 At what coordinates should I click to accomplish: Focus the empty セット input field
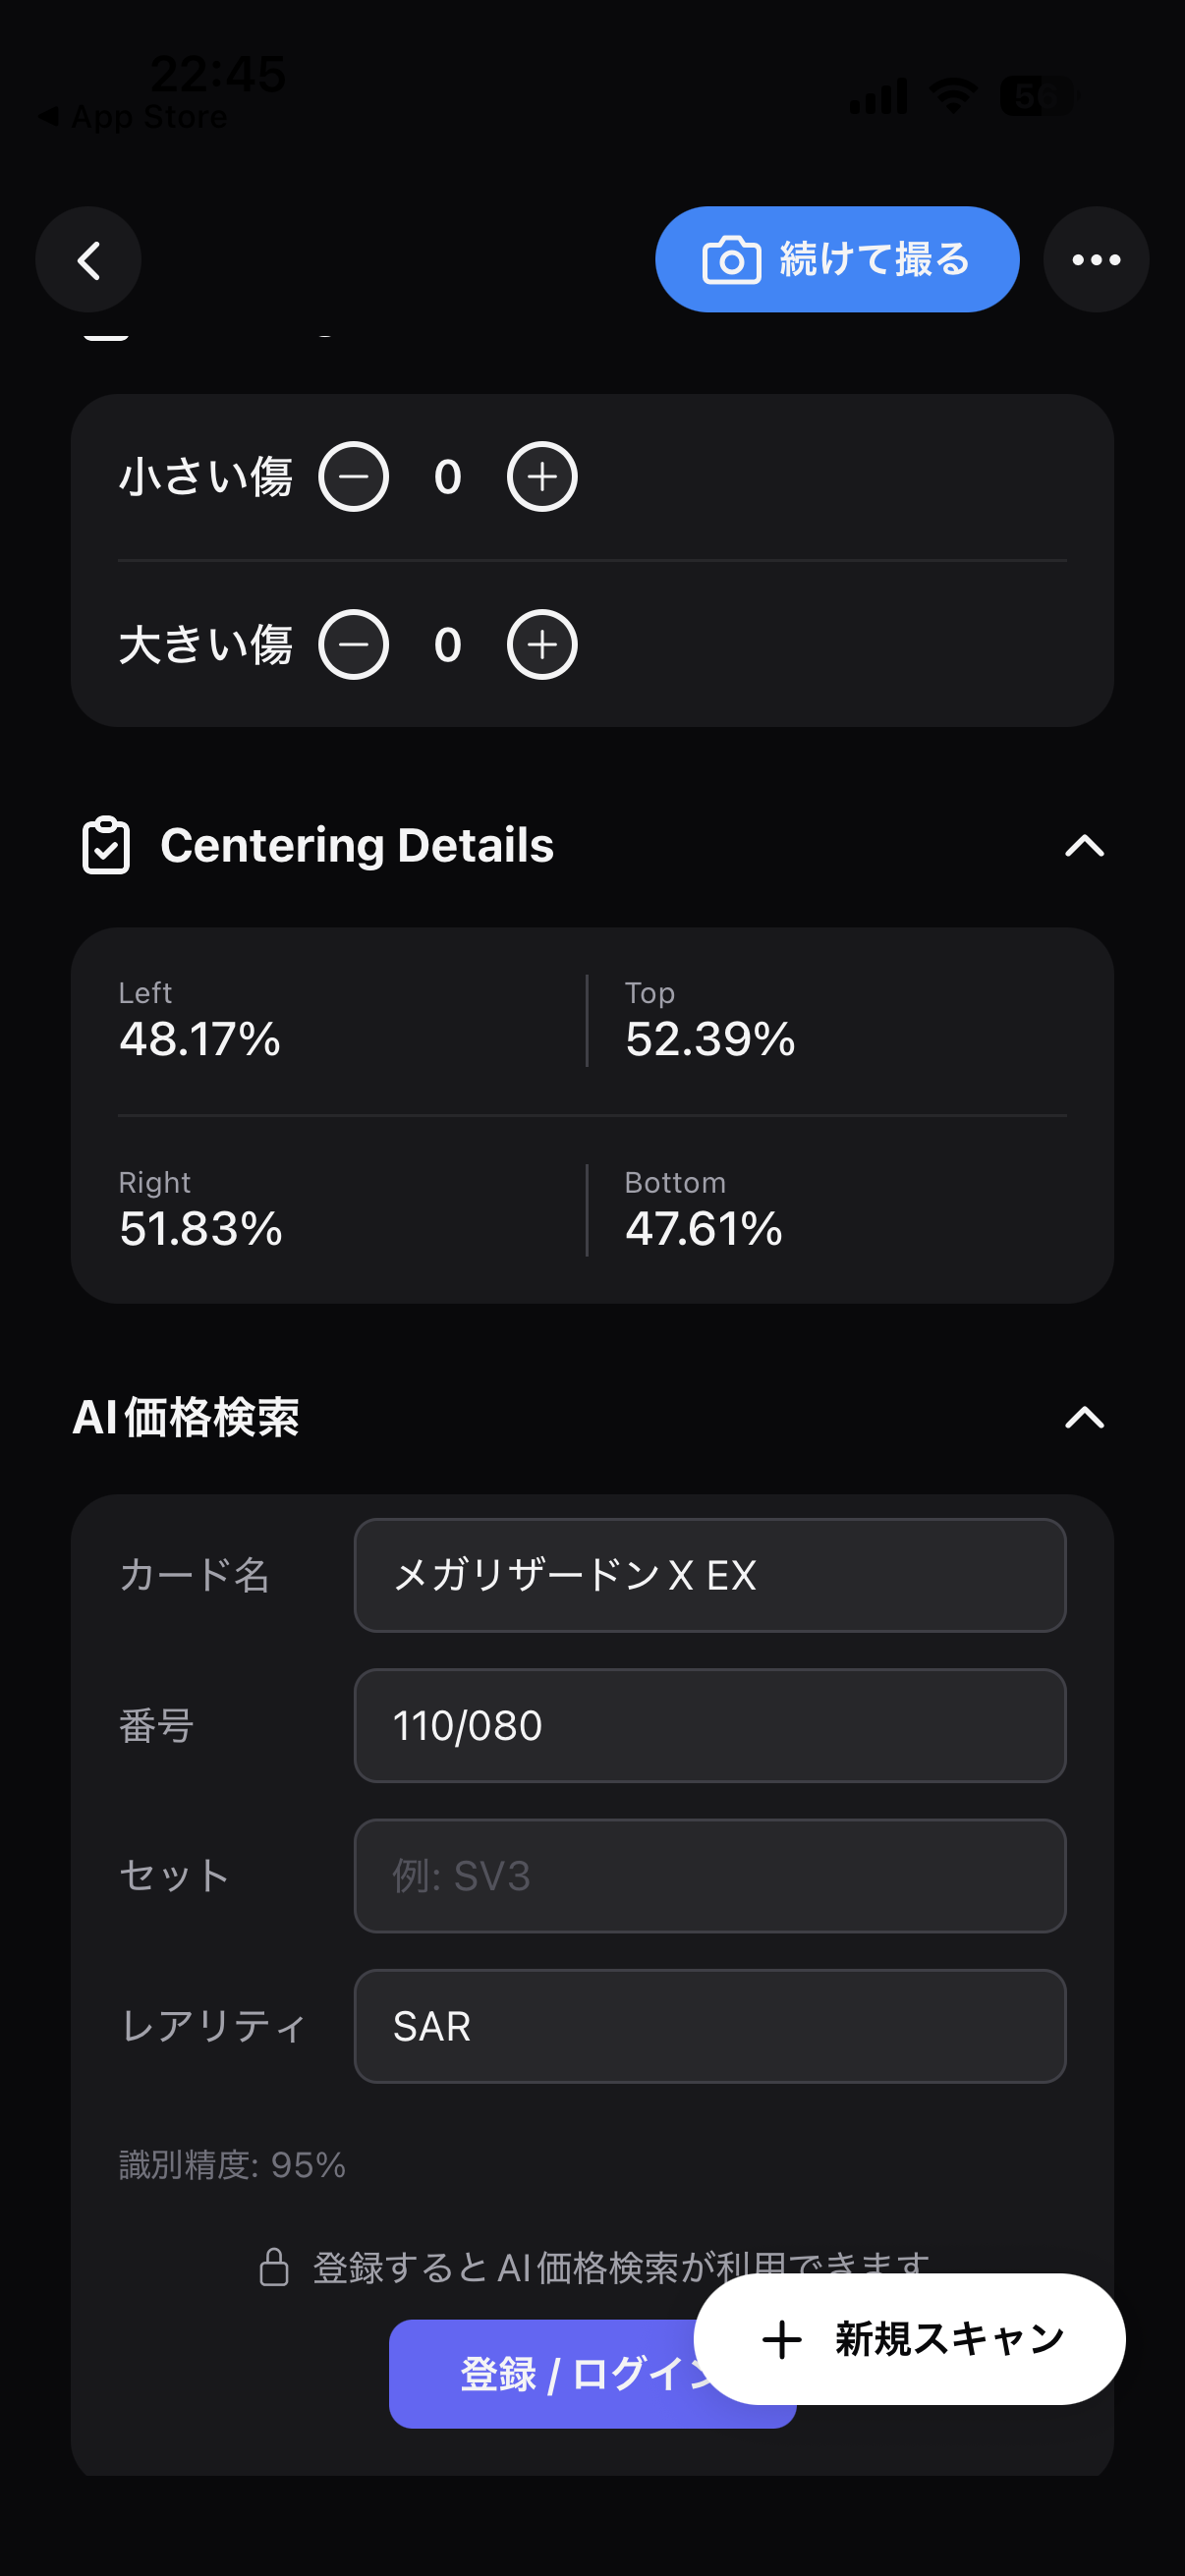[710, 1876]
